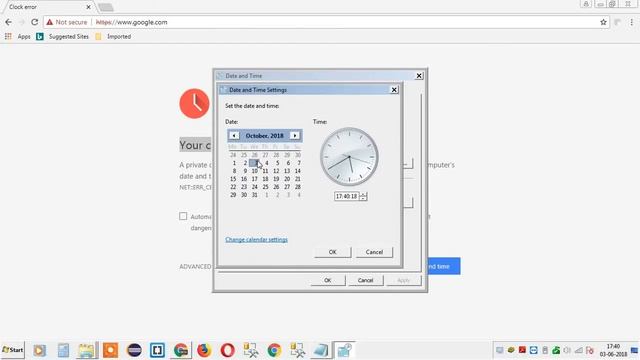The height and width of the screenshot is (360, 640).
Task: Cancel the Date and Time Settings dialog
Action: click(374, 252)
